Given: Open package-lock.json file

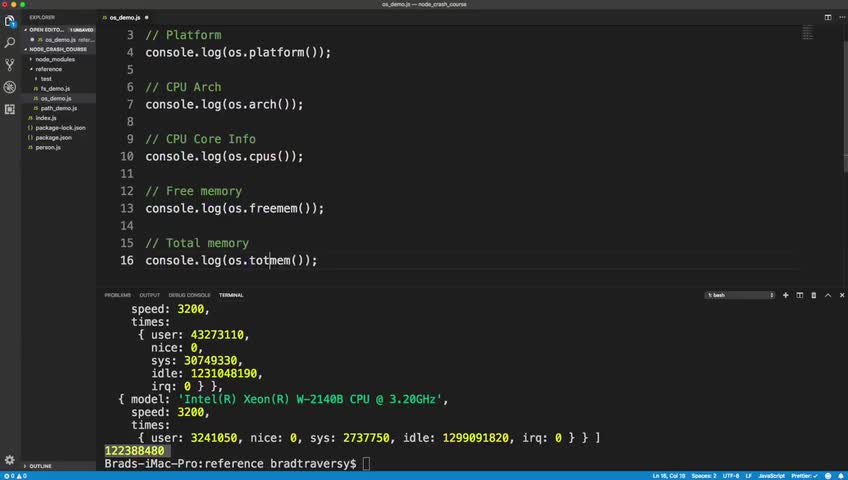Looking at the screenshot, I should tap(60, 128).
